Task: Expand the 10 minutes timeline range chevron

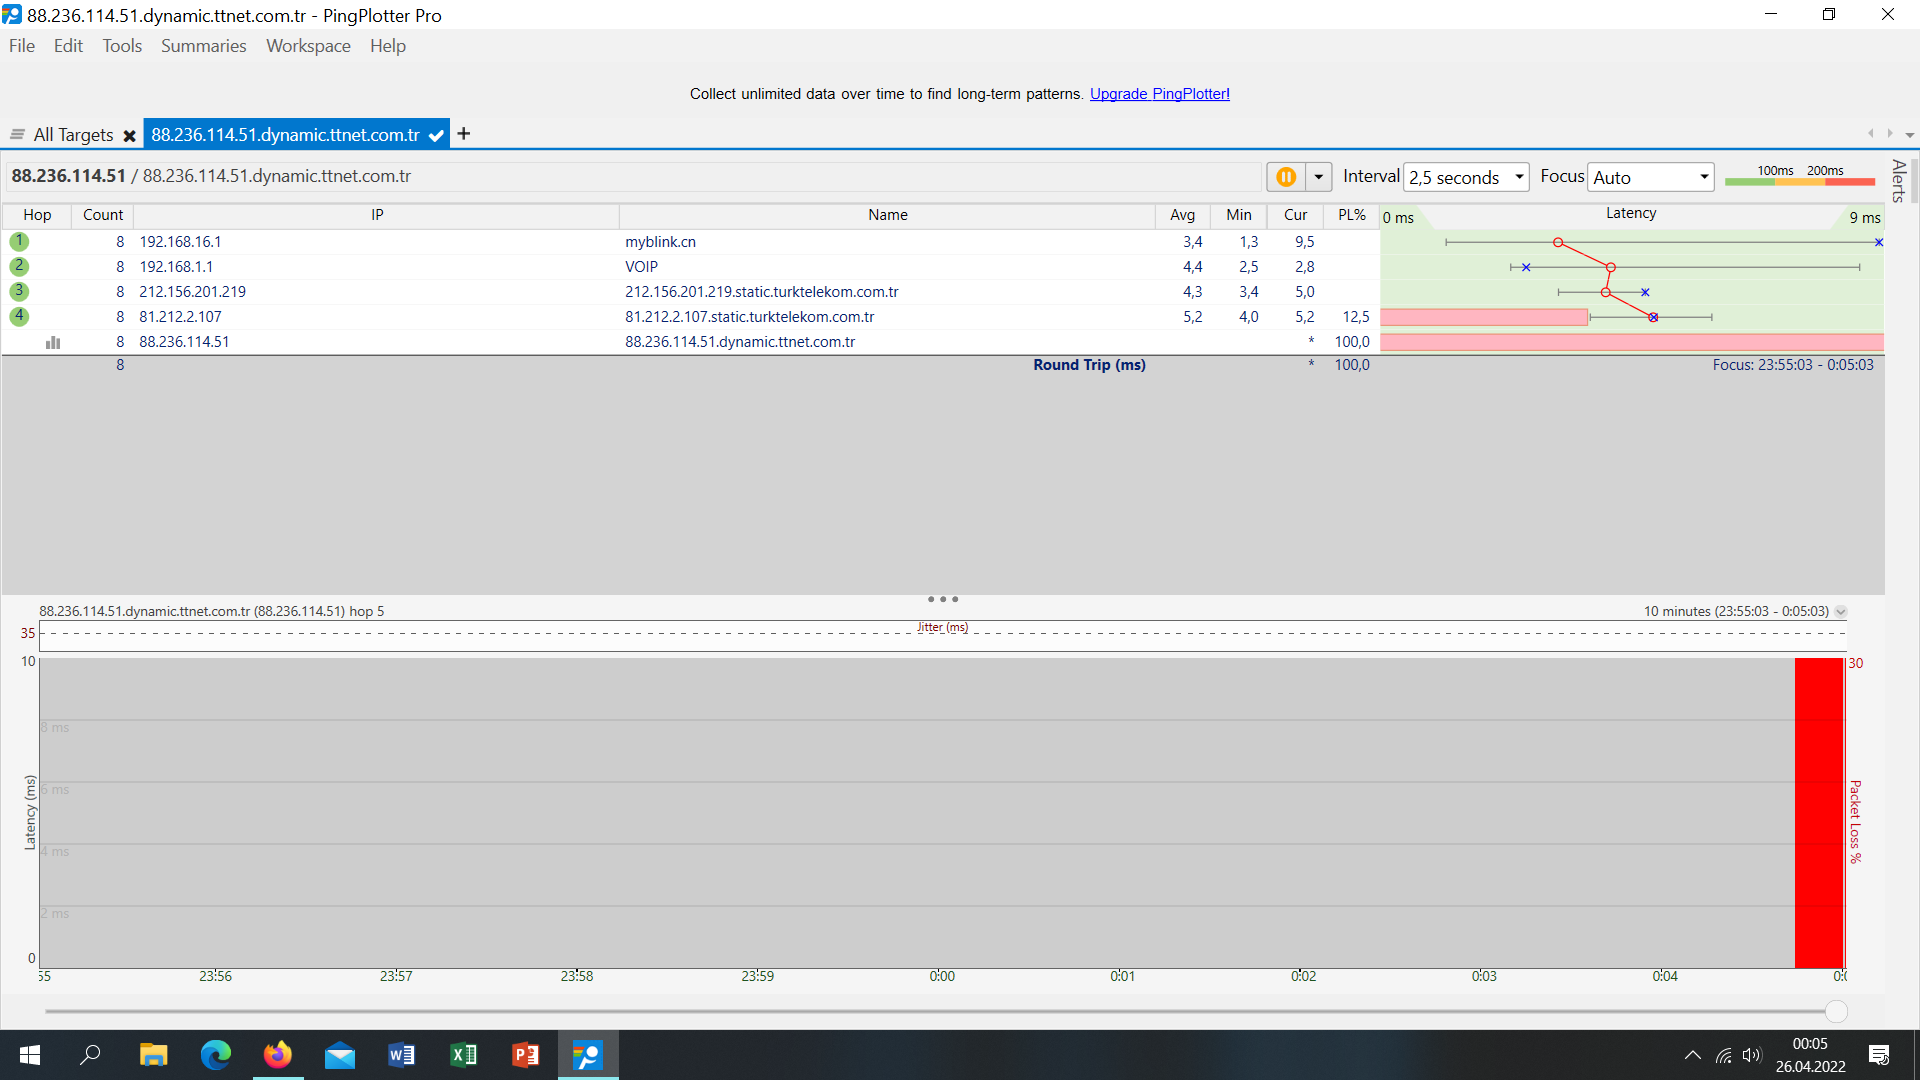Action: pos(1841,612)
